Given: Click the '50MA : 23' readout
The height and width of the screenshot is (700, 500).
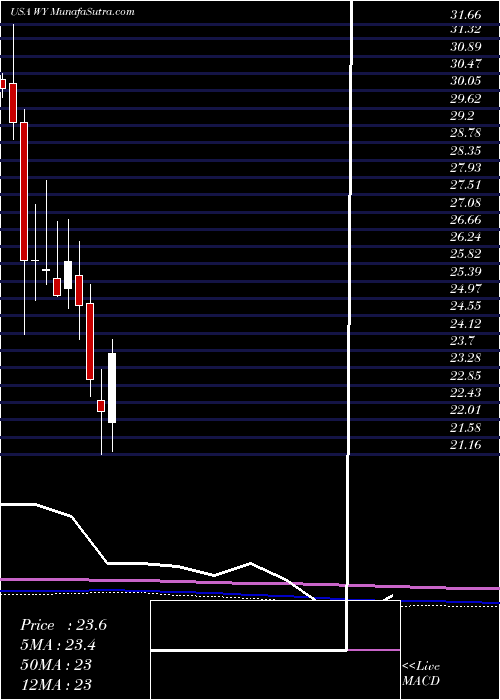Looking at the screenshot, I should pos(56,664).
